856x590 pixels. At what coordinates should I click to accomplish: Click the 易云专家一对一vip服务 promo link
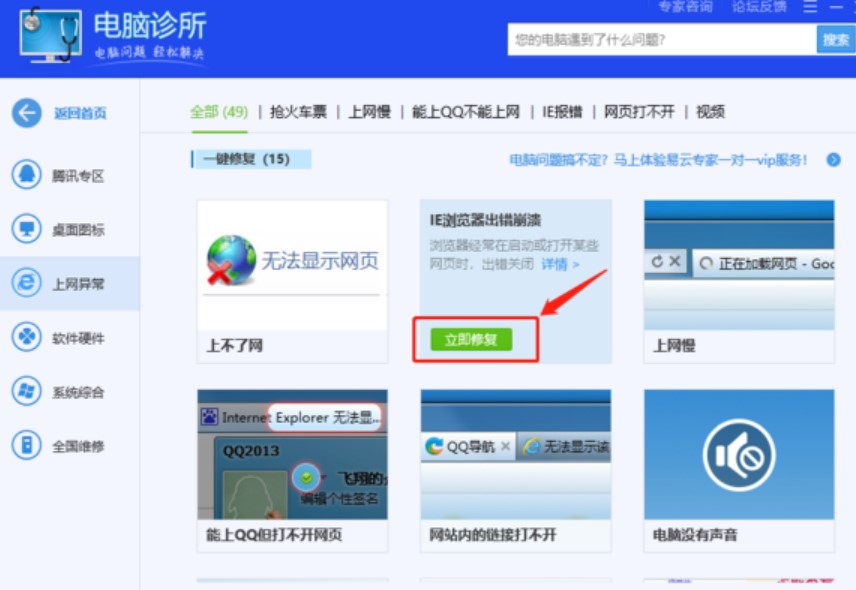click(x=658, y=160)
